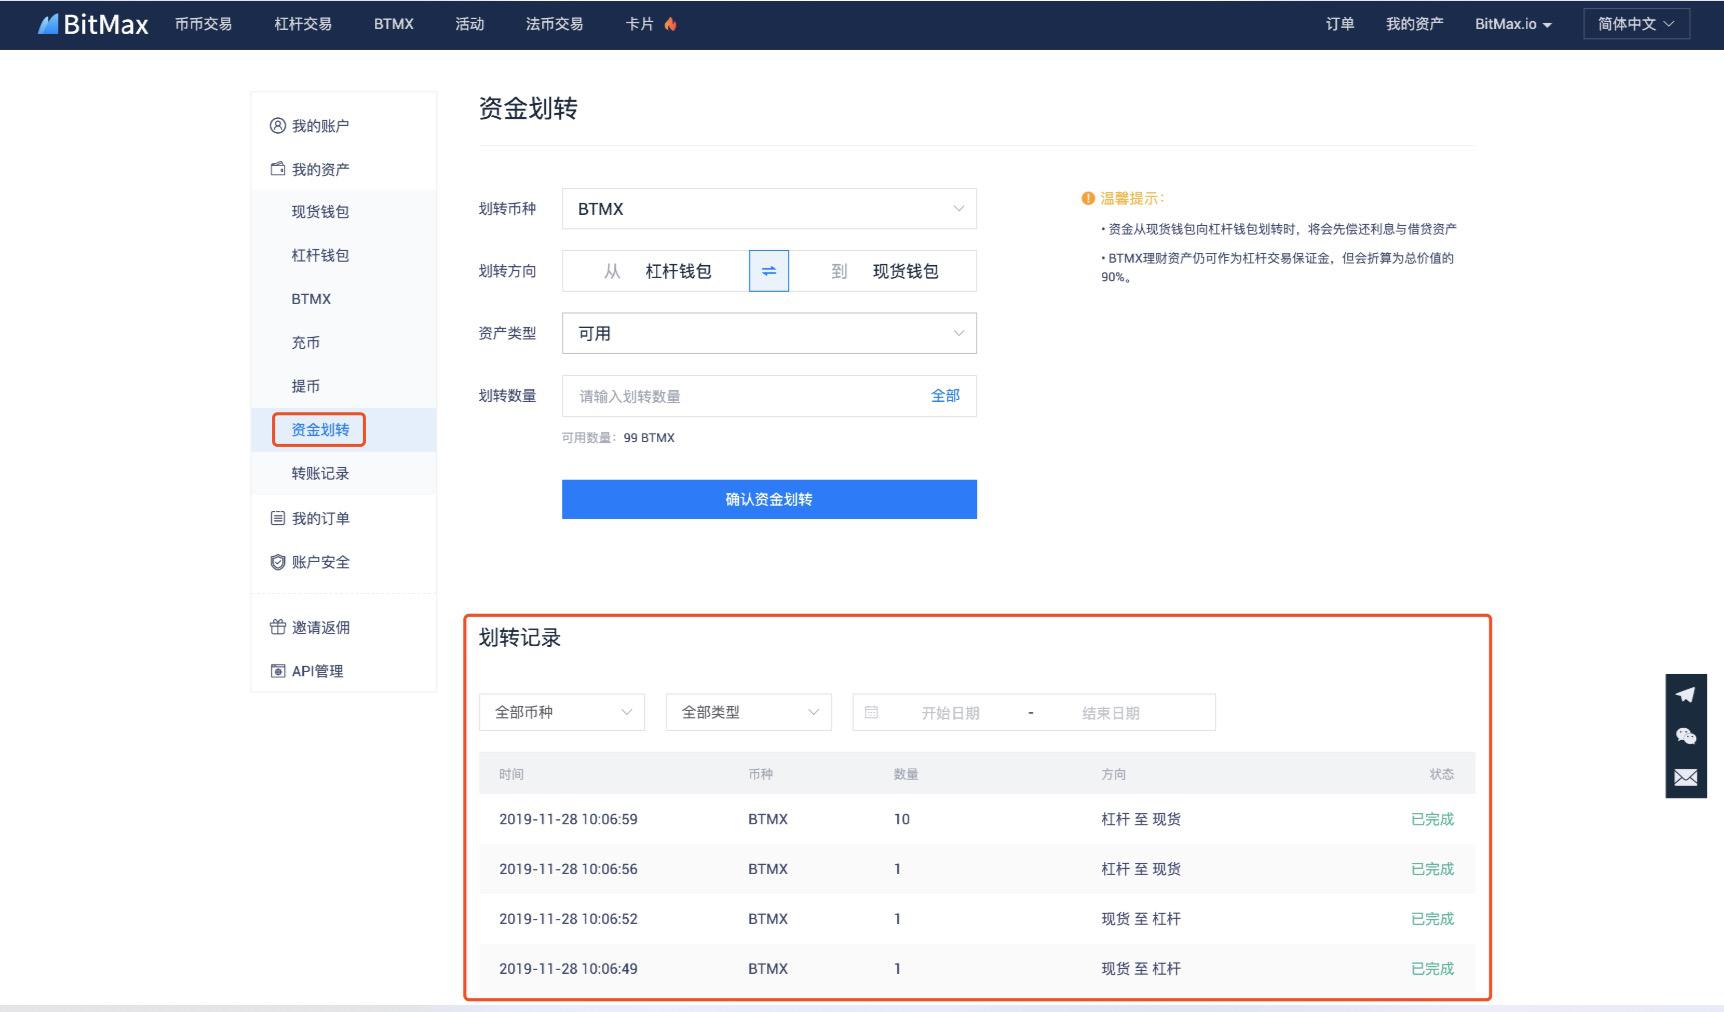Go to 我的资产 in the top bar

[1415, 24]
